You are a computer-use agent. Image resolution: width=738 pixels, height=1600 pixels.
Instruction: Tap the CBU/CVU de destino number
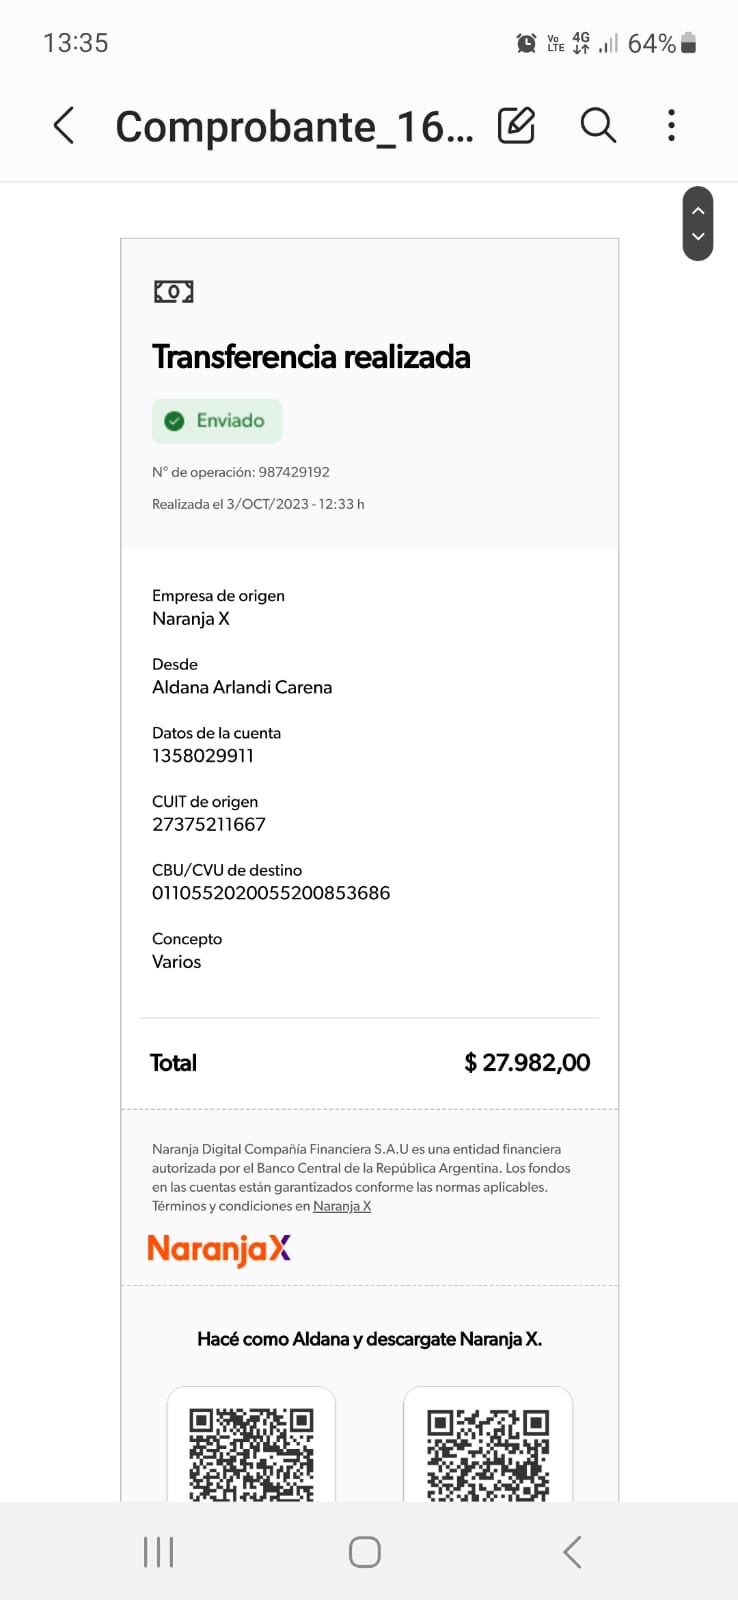(x=271, y=893)
